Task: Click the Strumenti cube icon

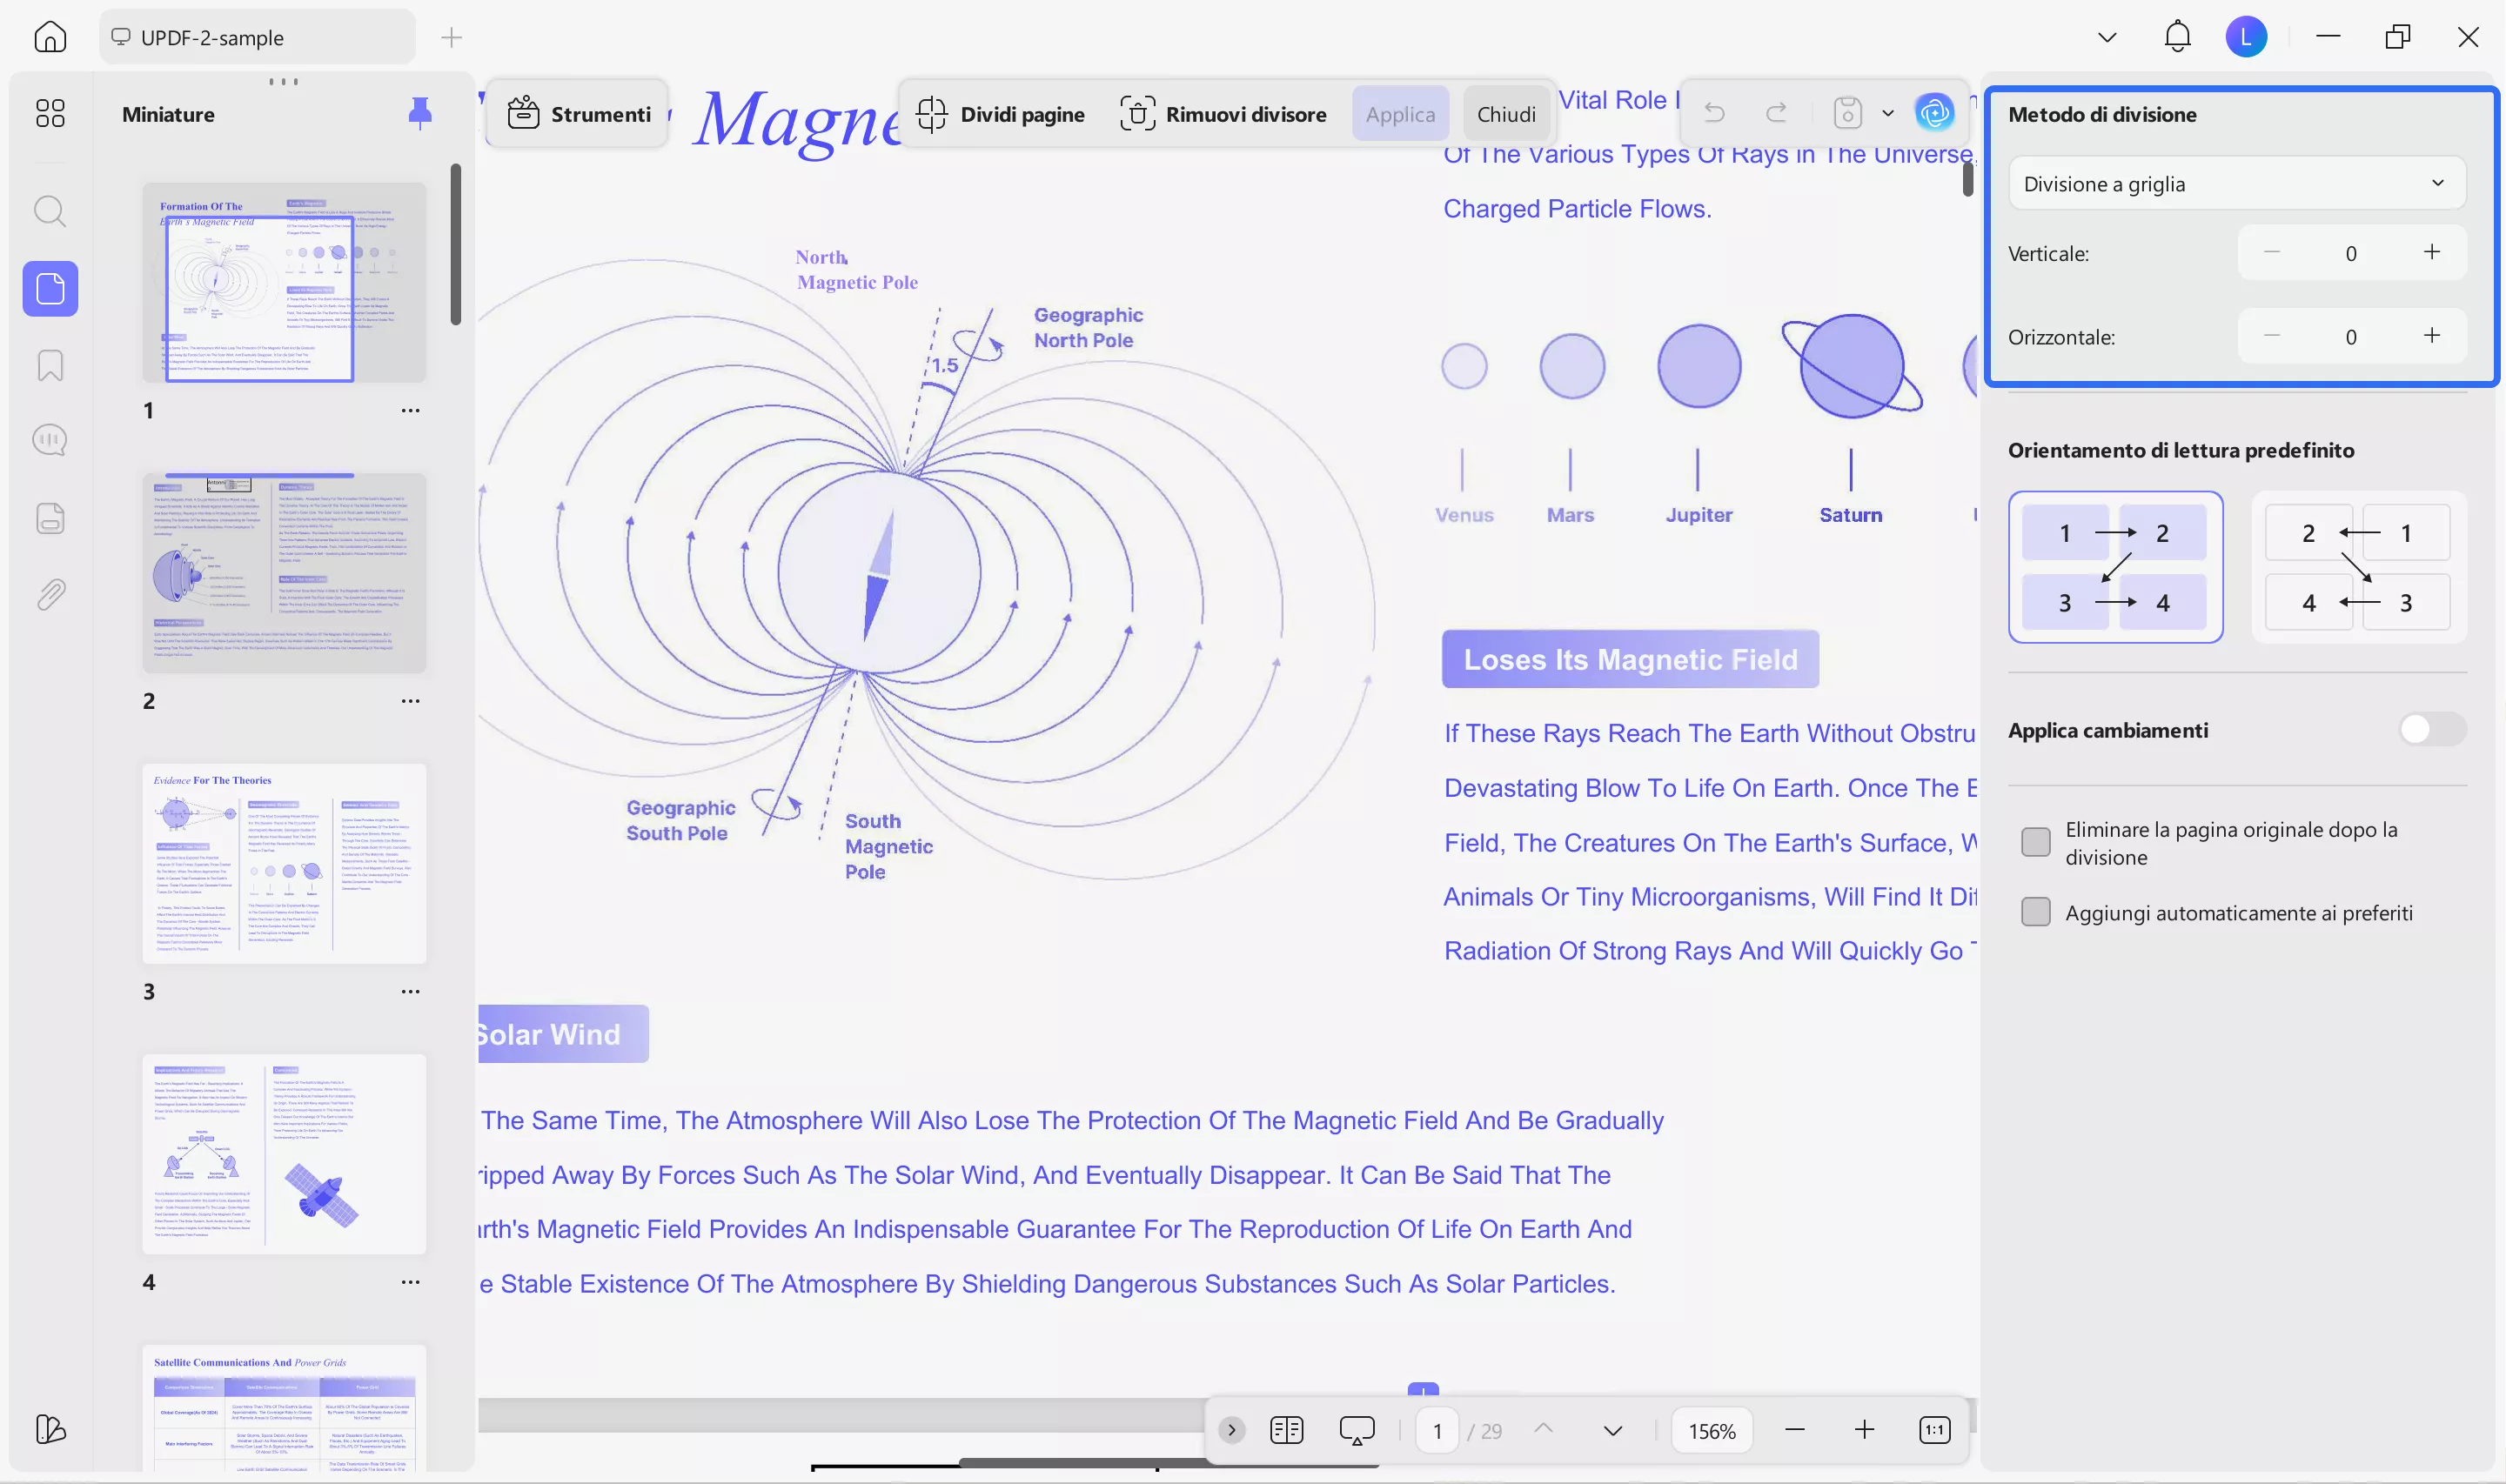Action: click(523, 113)
